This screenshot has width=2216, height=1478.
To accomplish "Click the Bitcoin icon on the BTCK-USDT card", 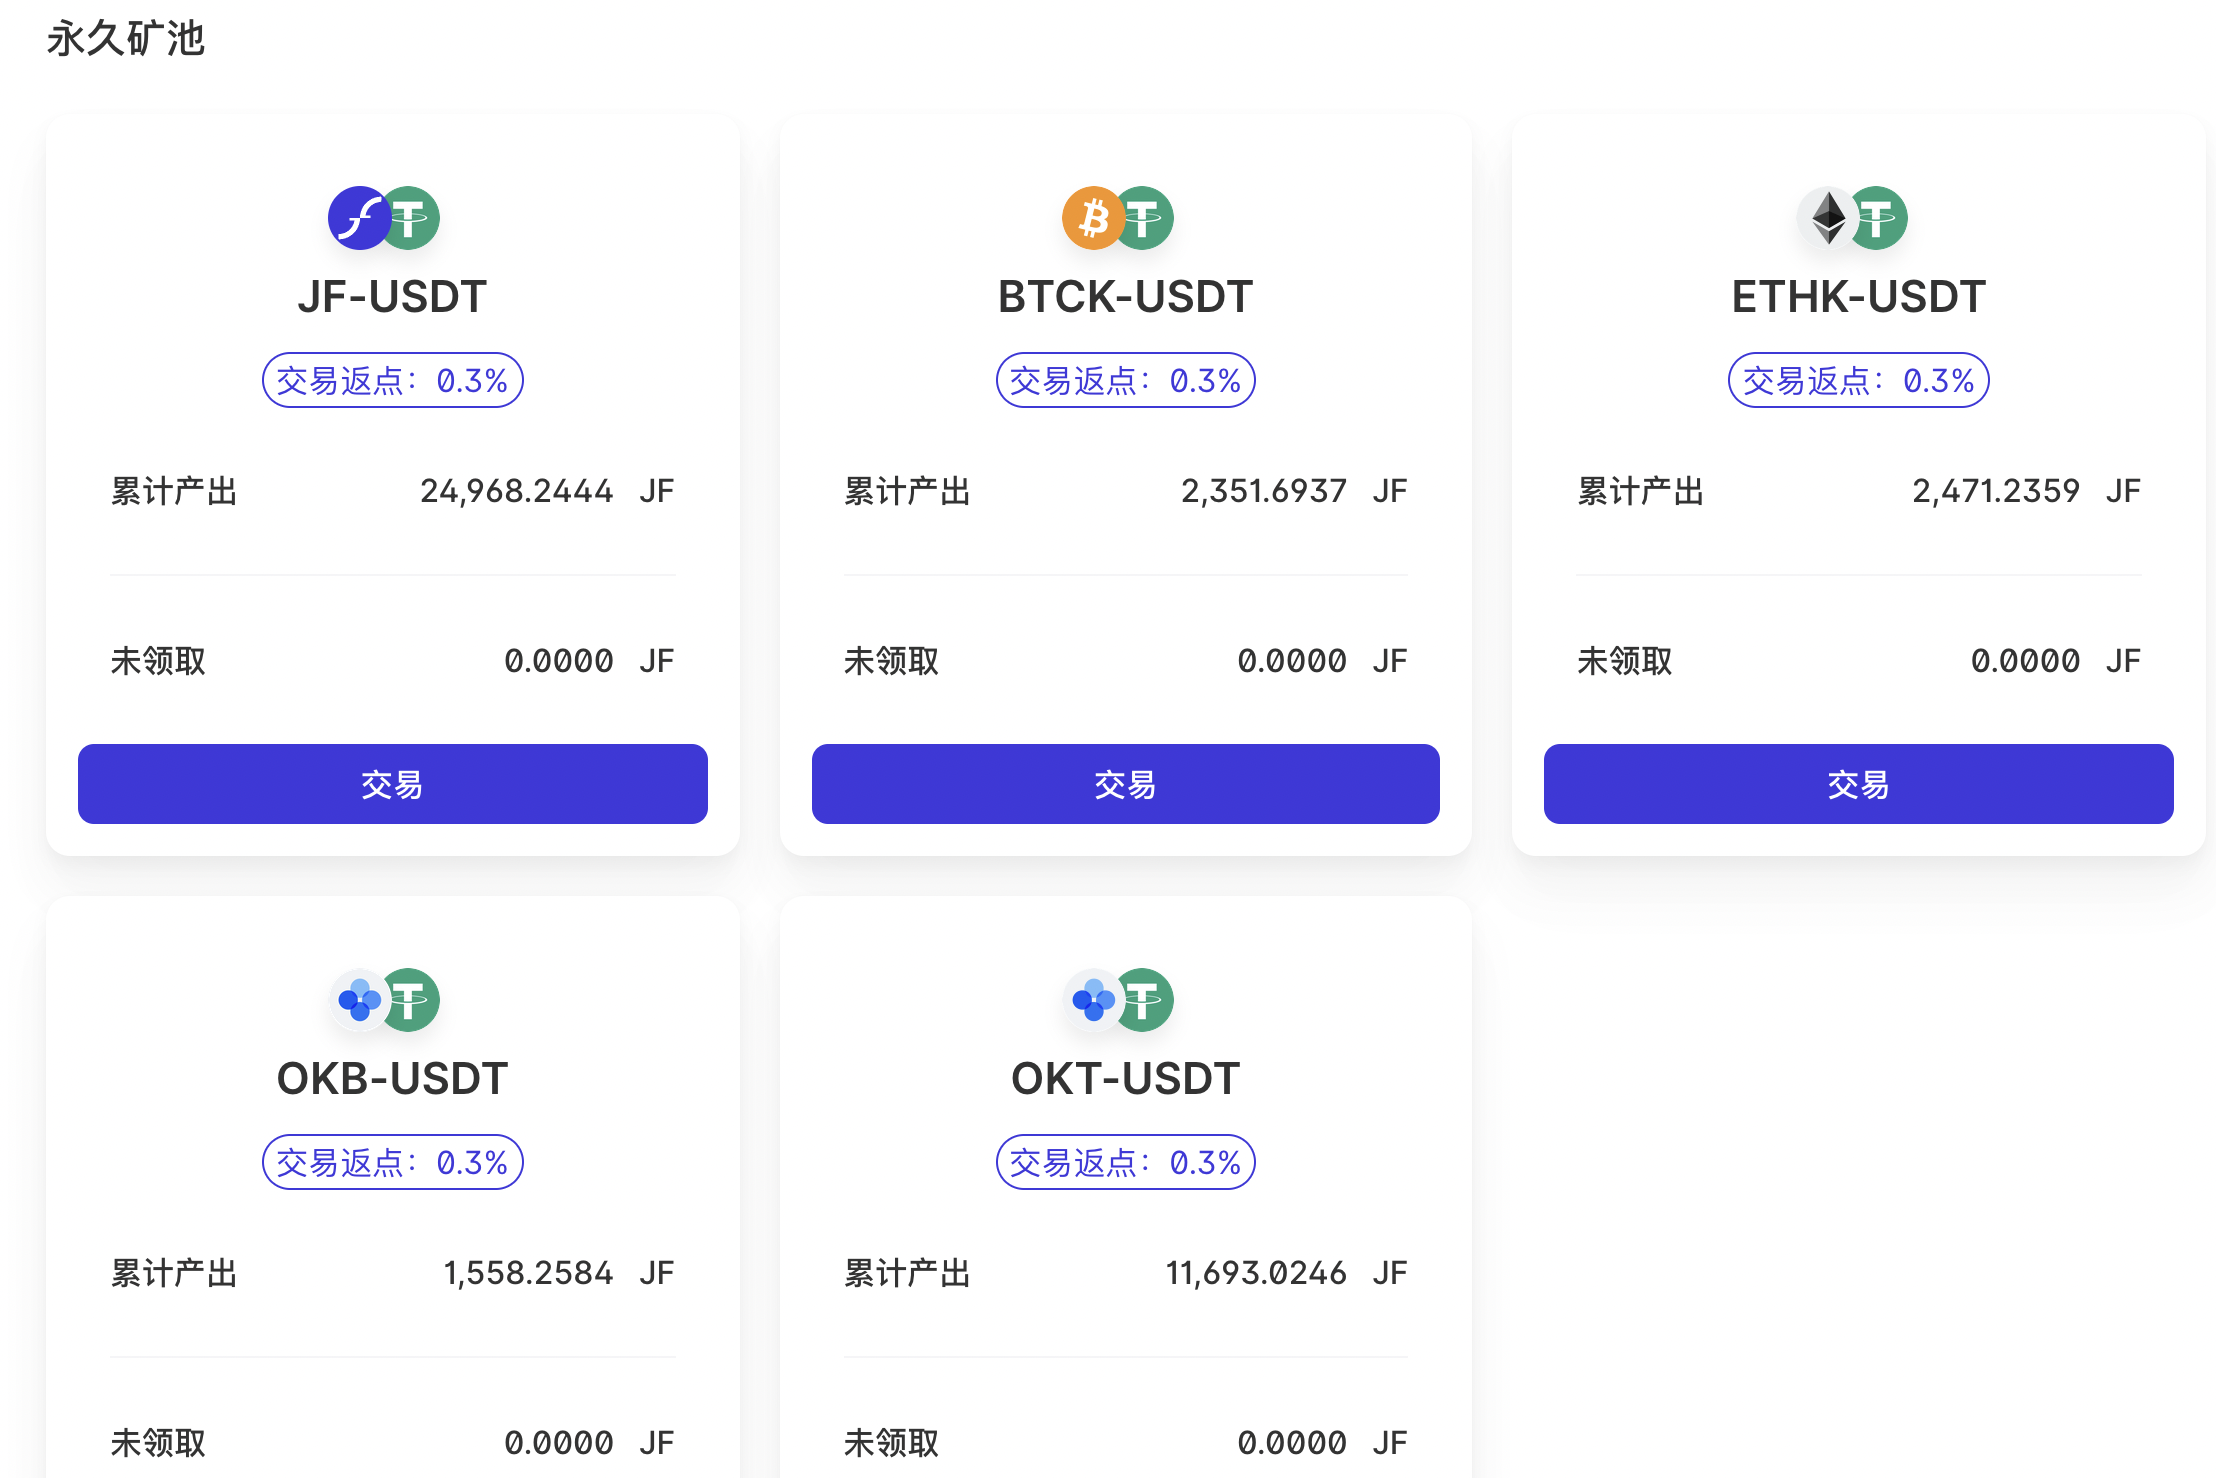I will point(1093,218).
